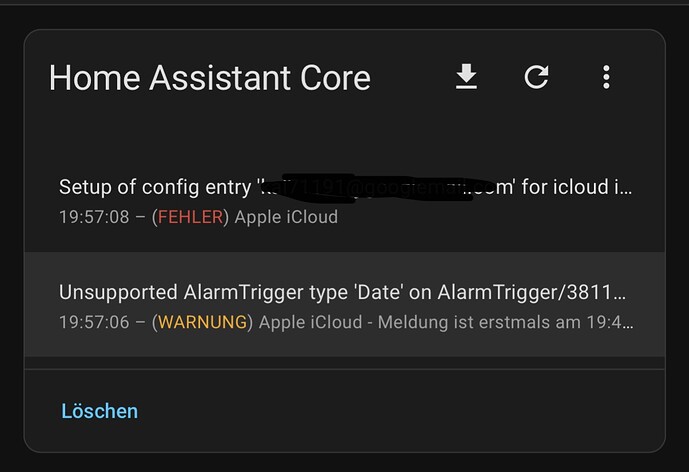Refresh the log entries list
The image size is (689, 472).
click(x=536, y=77)
